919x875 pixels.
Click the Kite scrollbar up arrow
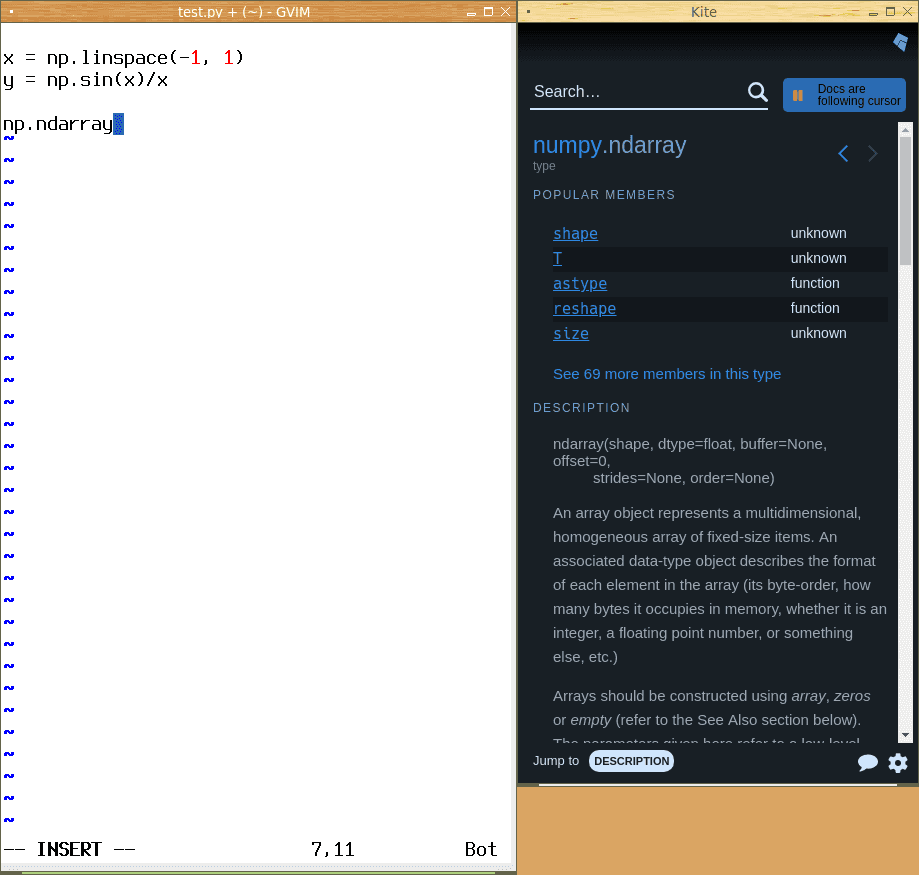(x=905, y=130)
